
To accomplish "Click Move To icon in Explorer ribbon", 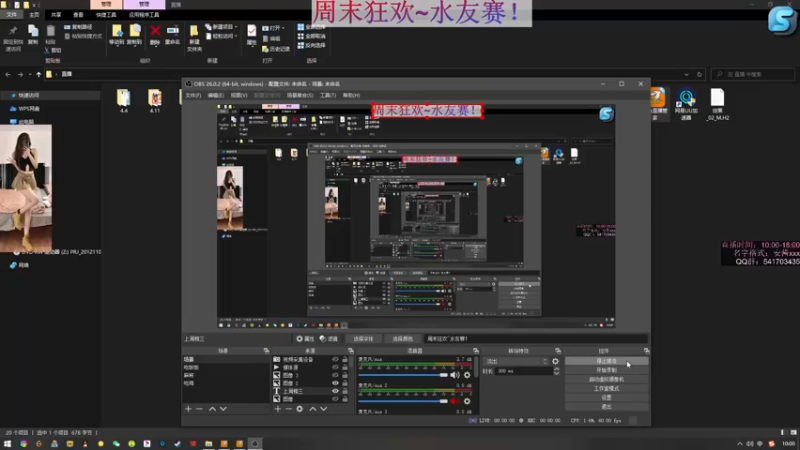I will (117, 31).
